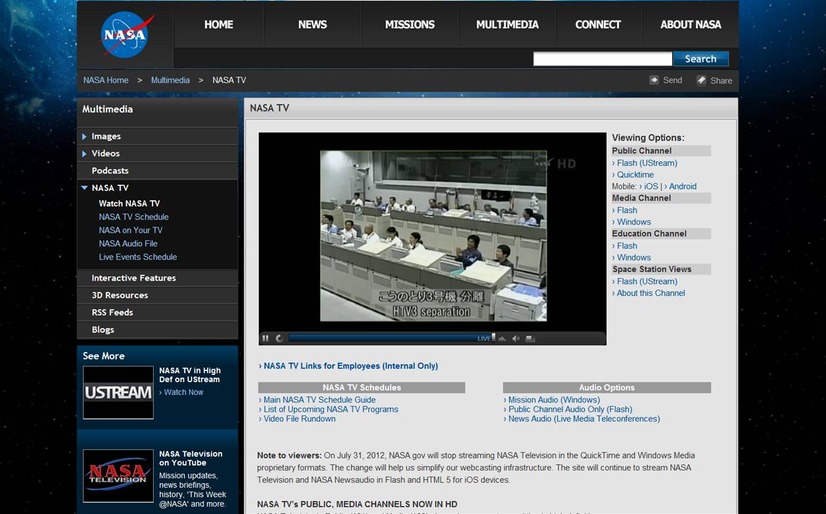Screen dimensions: 826x514
Task: Open the ABOUT NASA navigation tab
Action: 691,25
